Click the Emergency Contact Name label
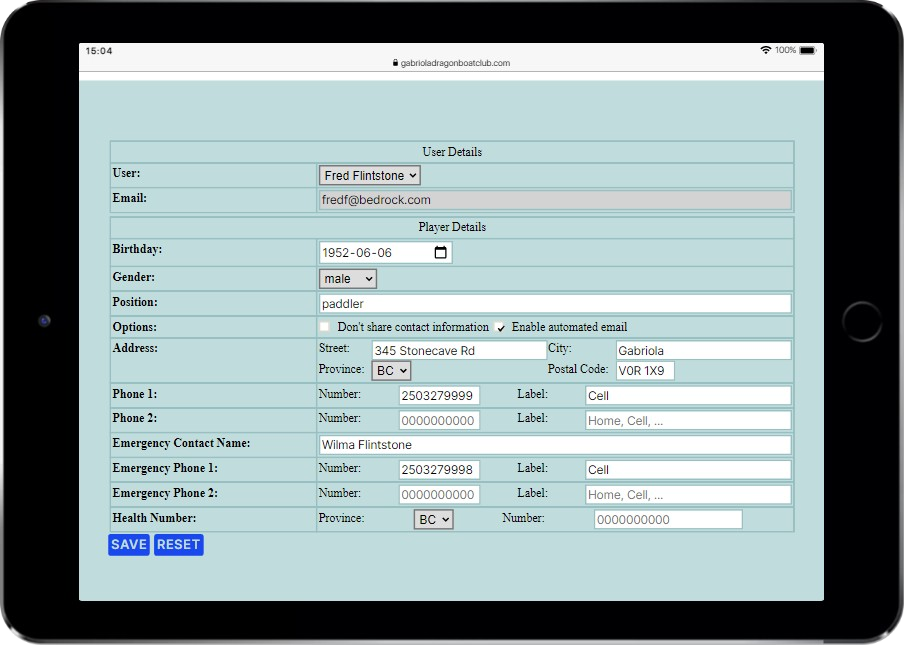Screen dimensions: 904x645 click(181, 443)
